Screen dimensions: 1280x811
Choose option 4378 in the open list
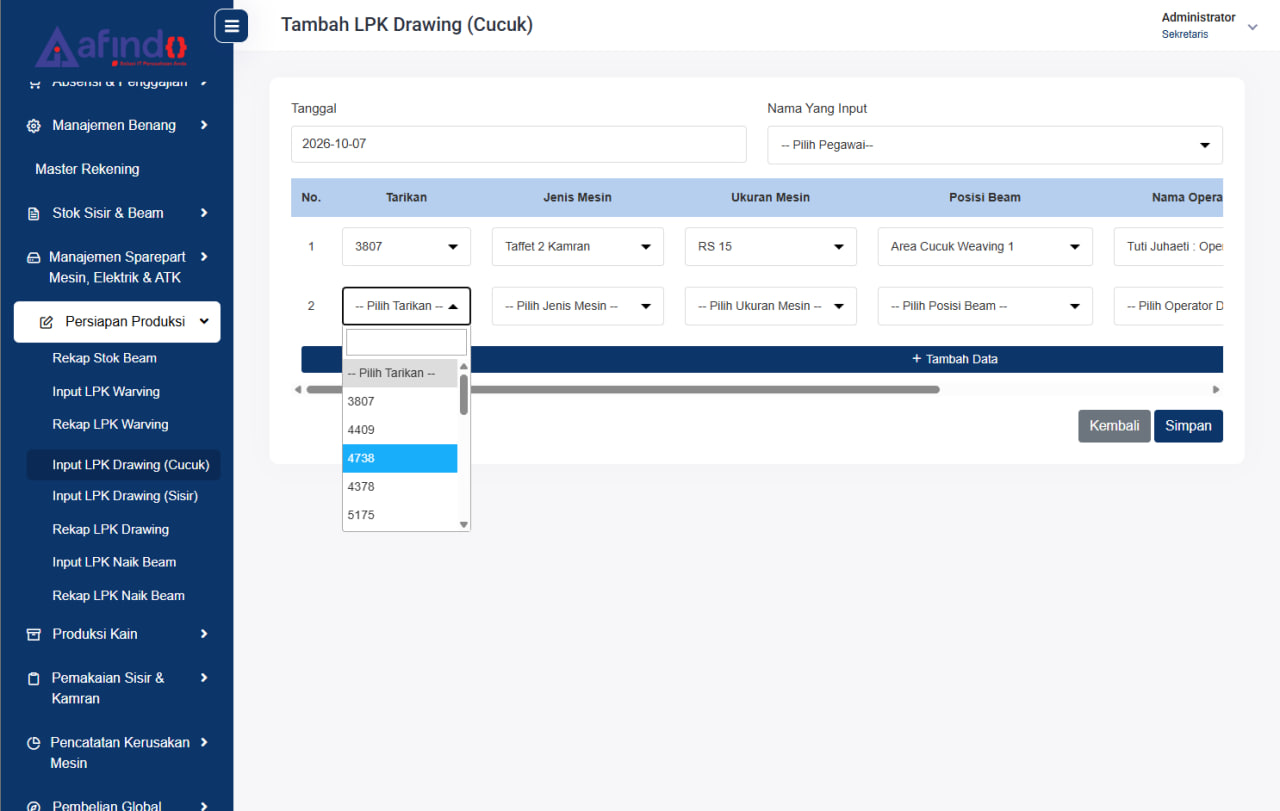click(x=400, y=487)
